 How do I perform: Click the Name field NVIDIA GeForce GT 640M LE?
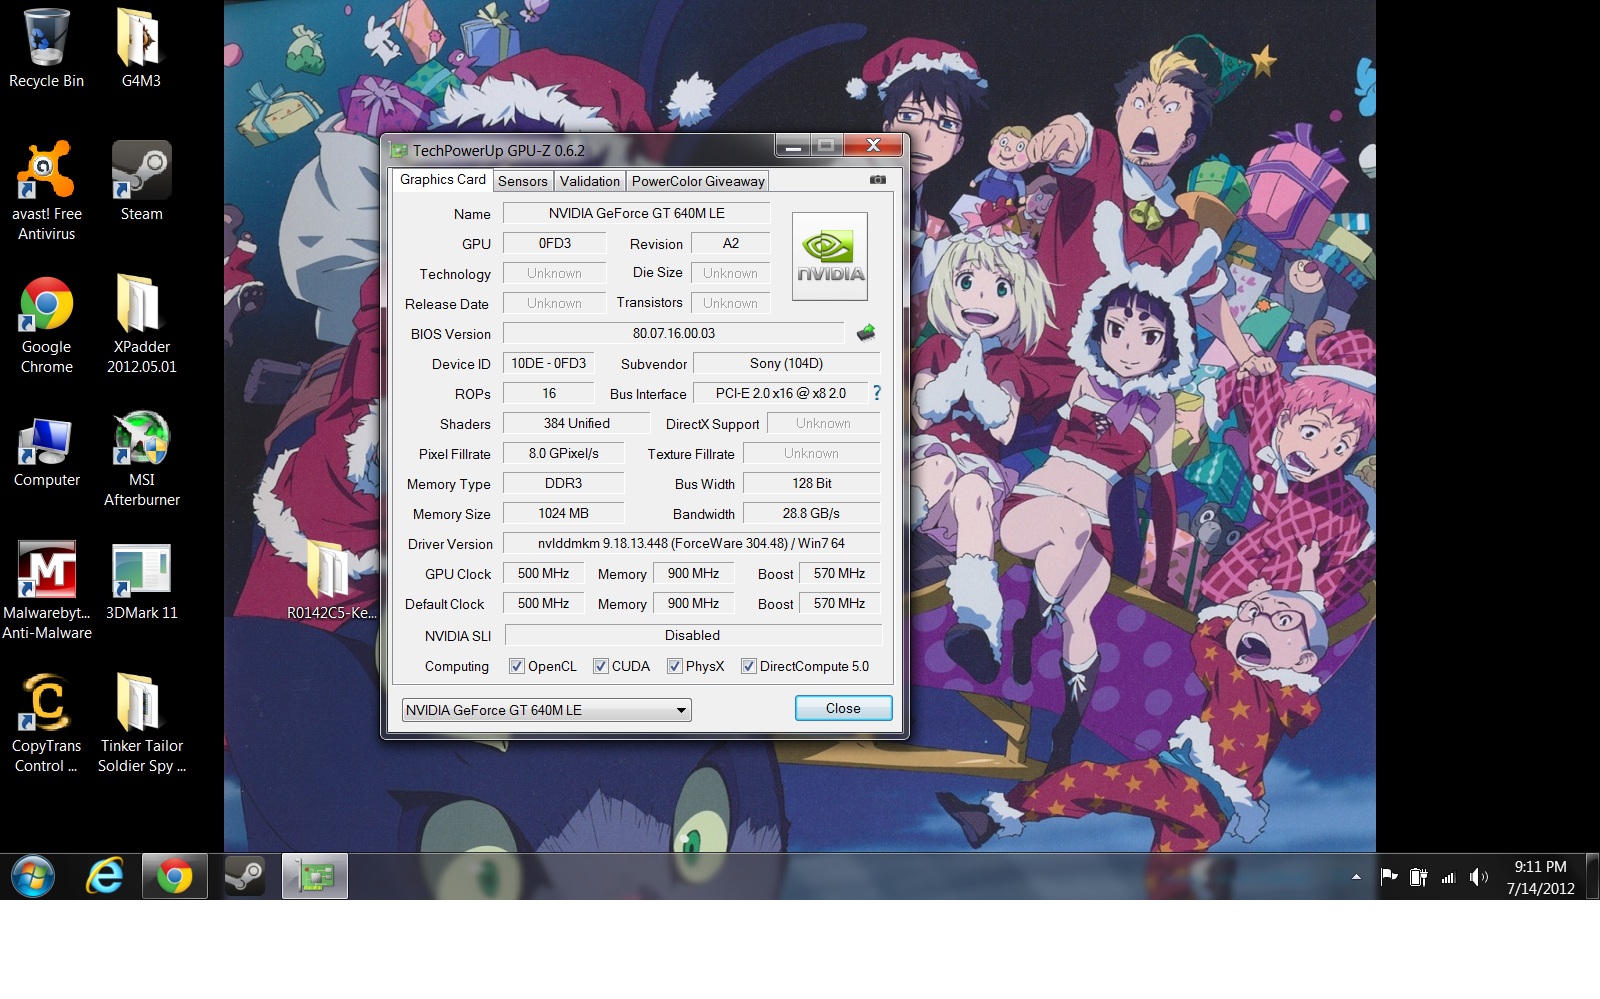[x=636, y=213]
